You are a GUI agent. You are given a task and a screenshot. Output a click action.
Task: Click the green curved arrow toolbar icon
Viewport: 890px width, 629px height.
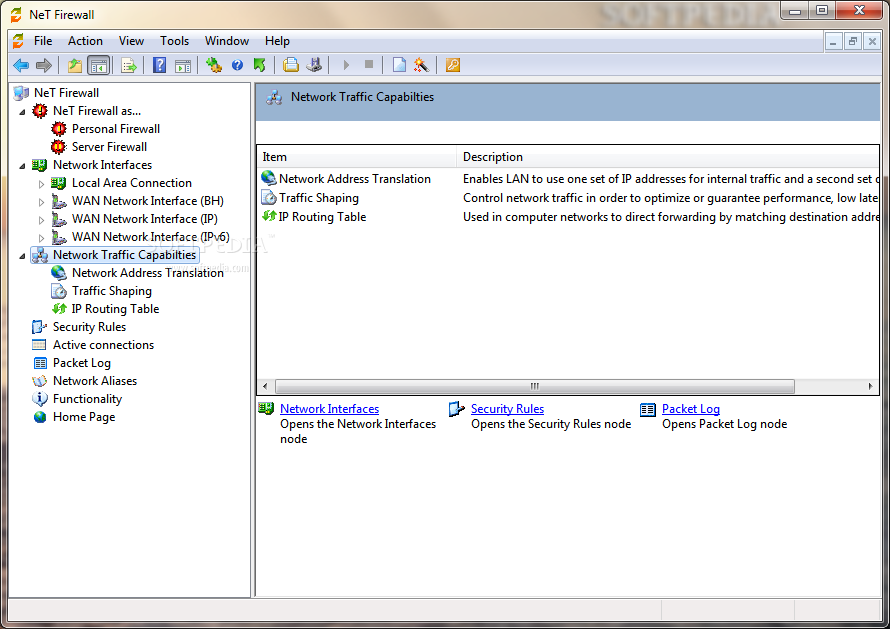click(260, 65)
